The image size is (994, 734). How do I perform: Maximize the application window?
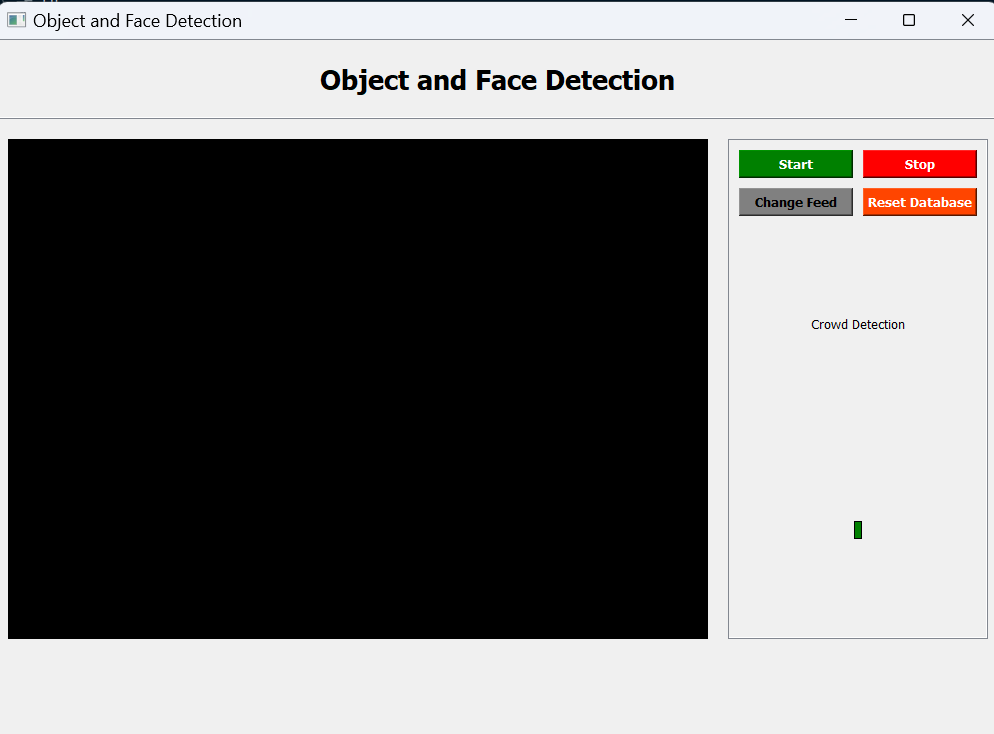908,19
